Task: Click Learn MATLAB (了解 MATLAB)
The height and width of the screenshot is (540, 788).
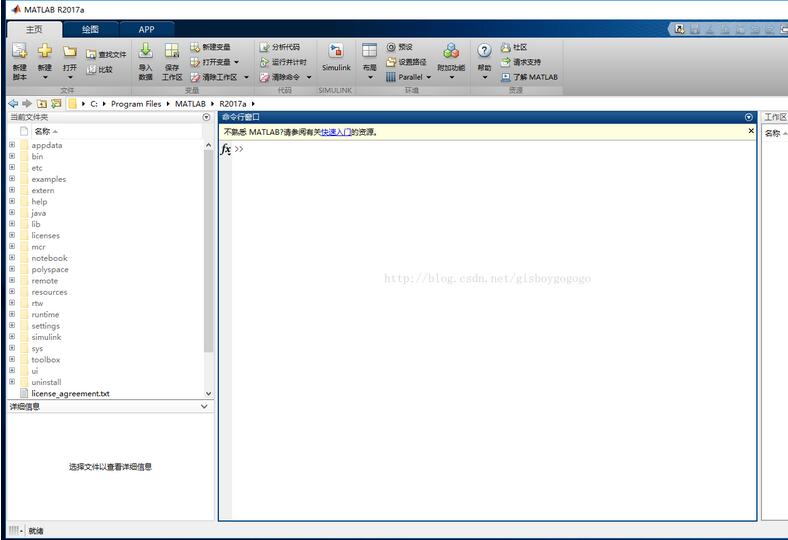Action: (529, 77)
